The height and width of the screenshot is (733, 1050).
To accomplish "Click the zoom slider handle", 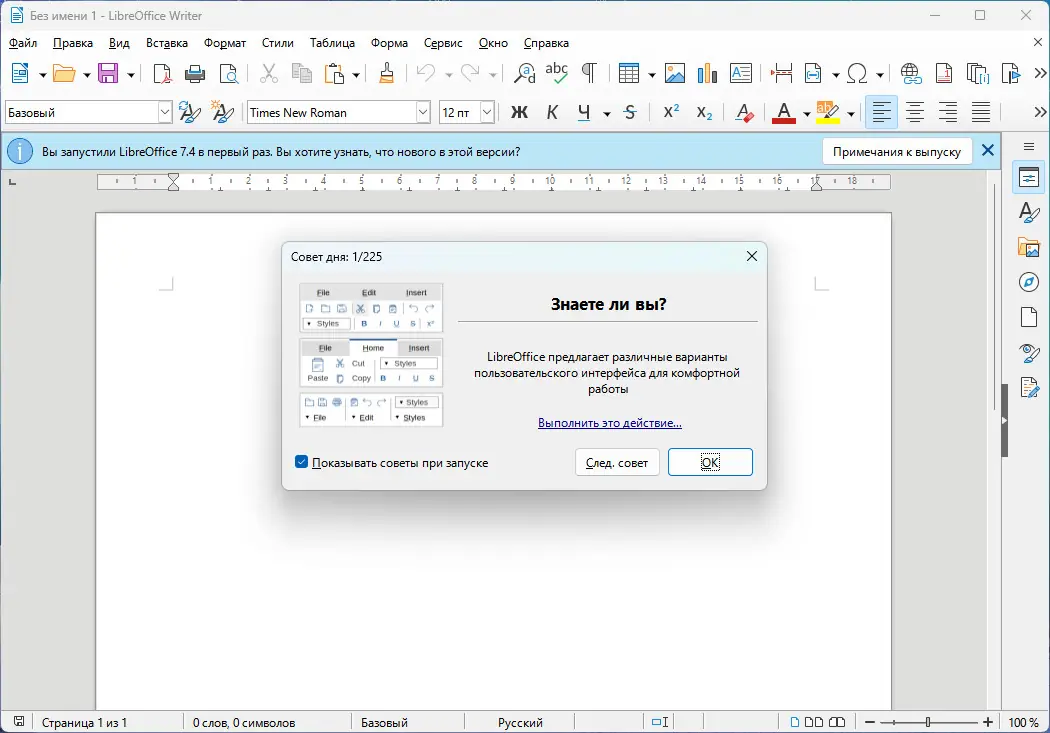I will [x=927, y=722].
